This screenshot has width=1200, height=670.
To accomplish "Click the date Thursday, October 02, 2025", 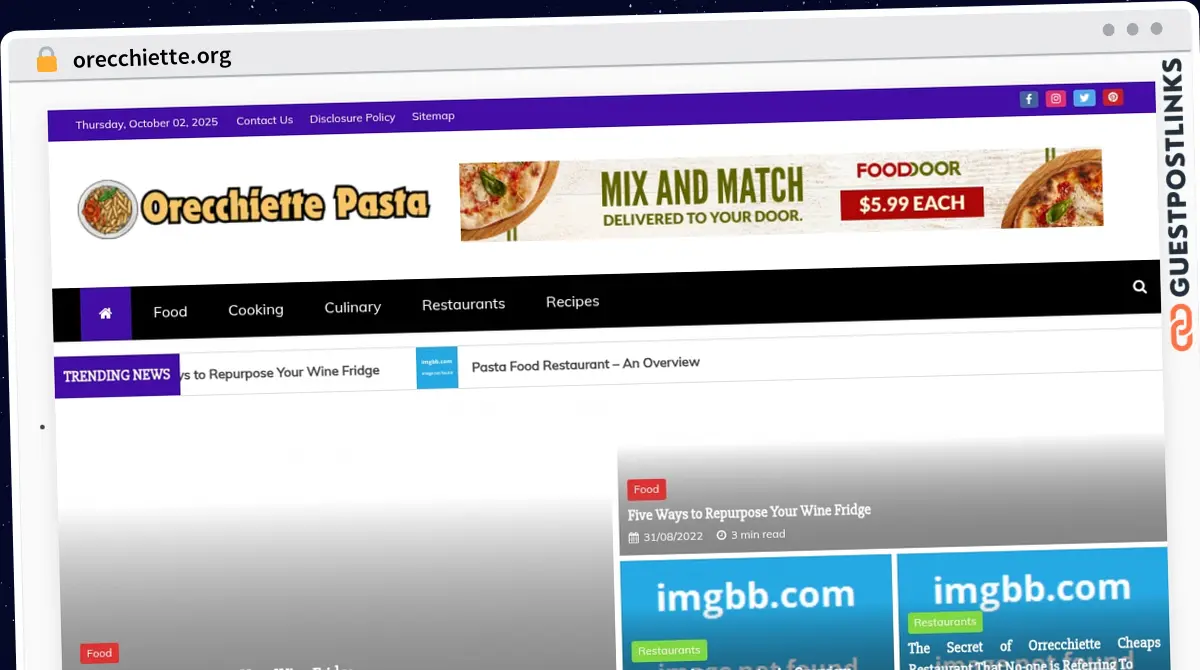I will pyautogui.click(x=146, y=124).
